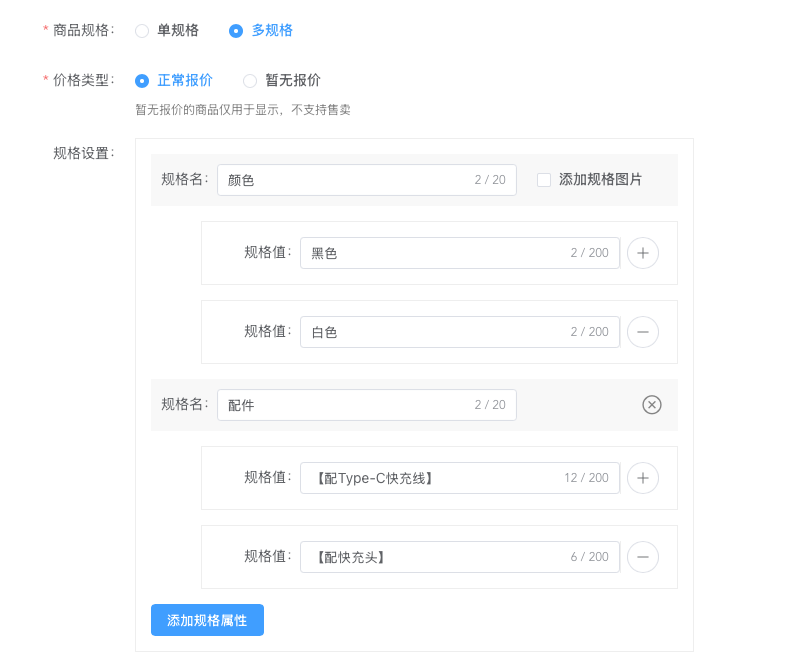Enable the 添加规格图片 checkbox
This screenshot has width=800, height=664.
click(x=544, y=180)
